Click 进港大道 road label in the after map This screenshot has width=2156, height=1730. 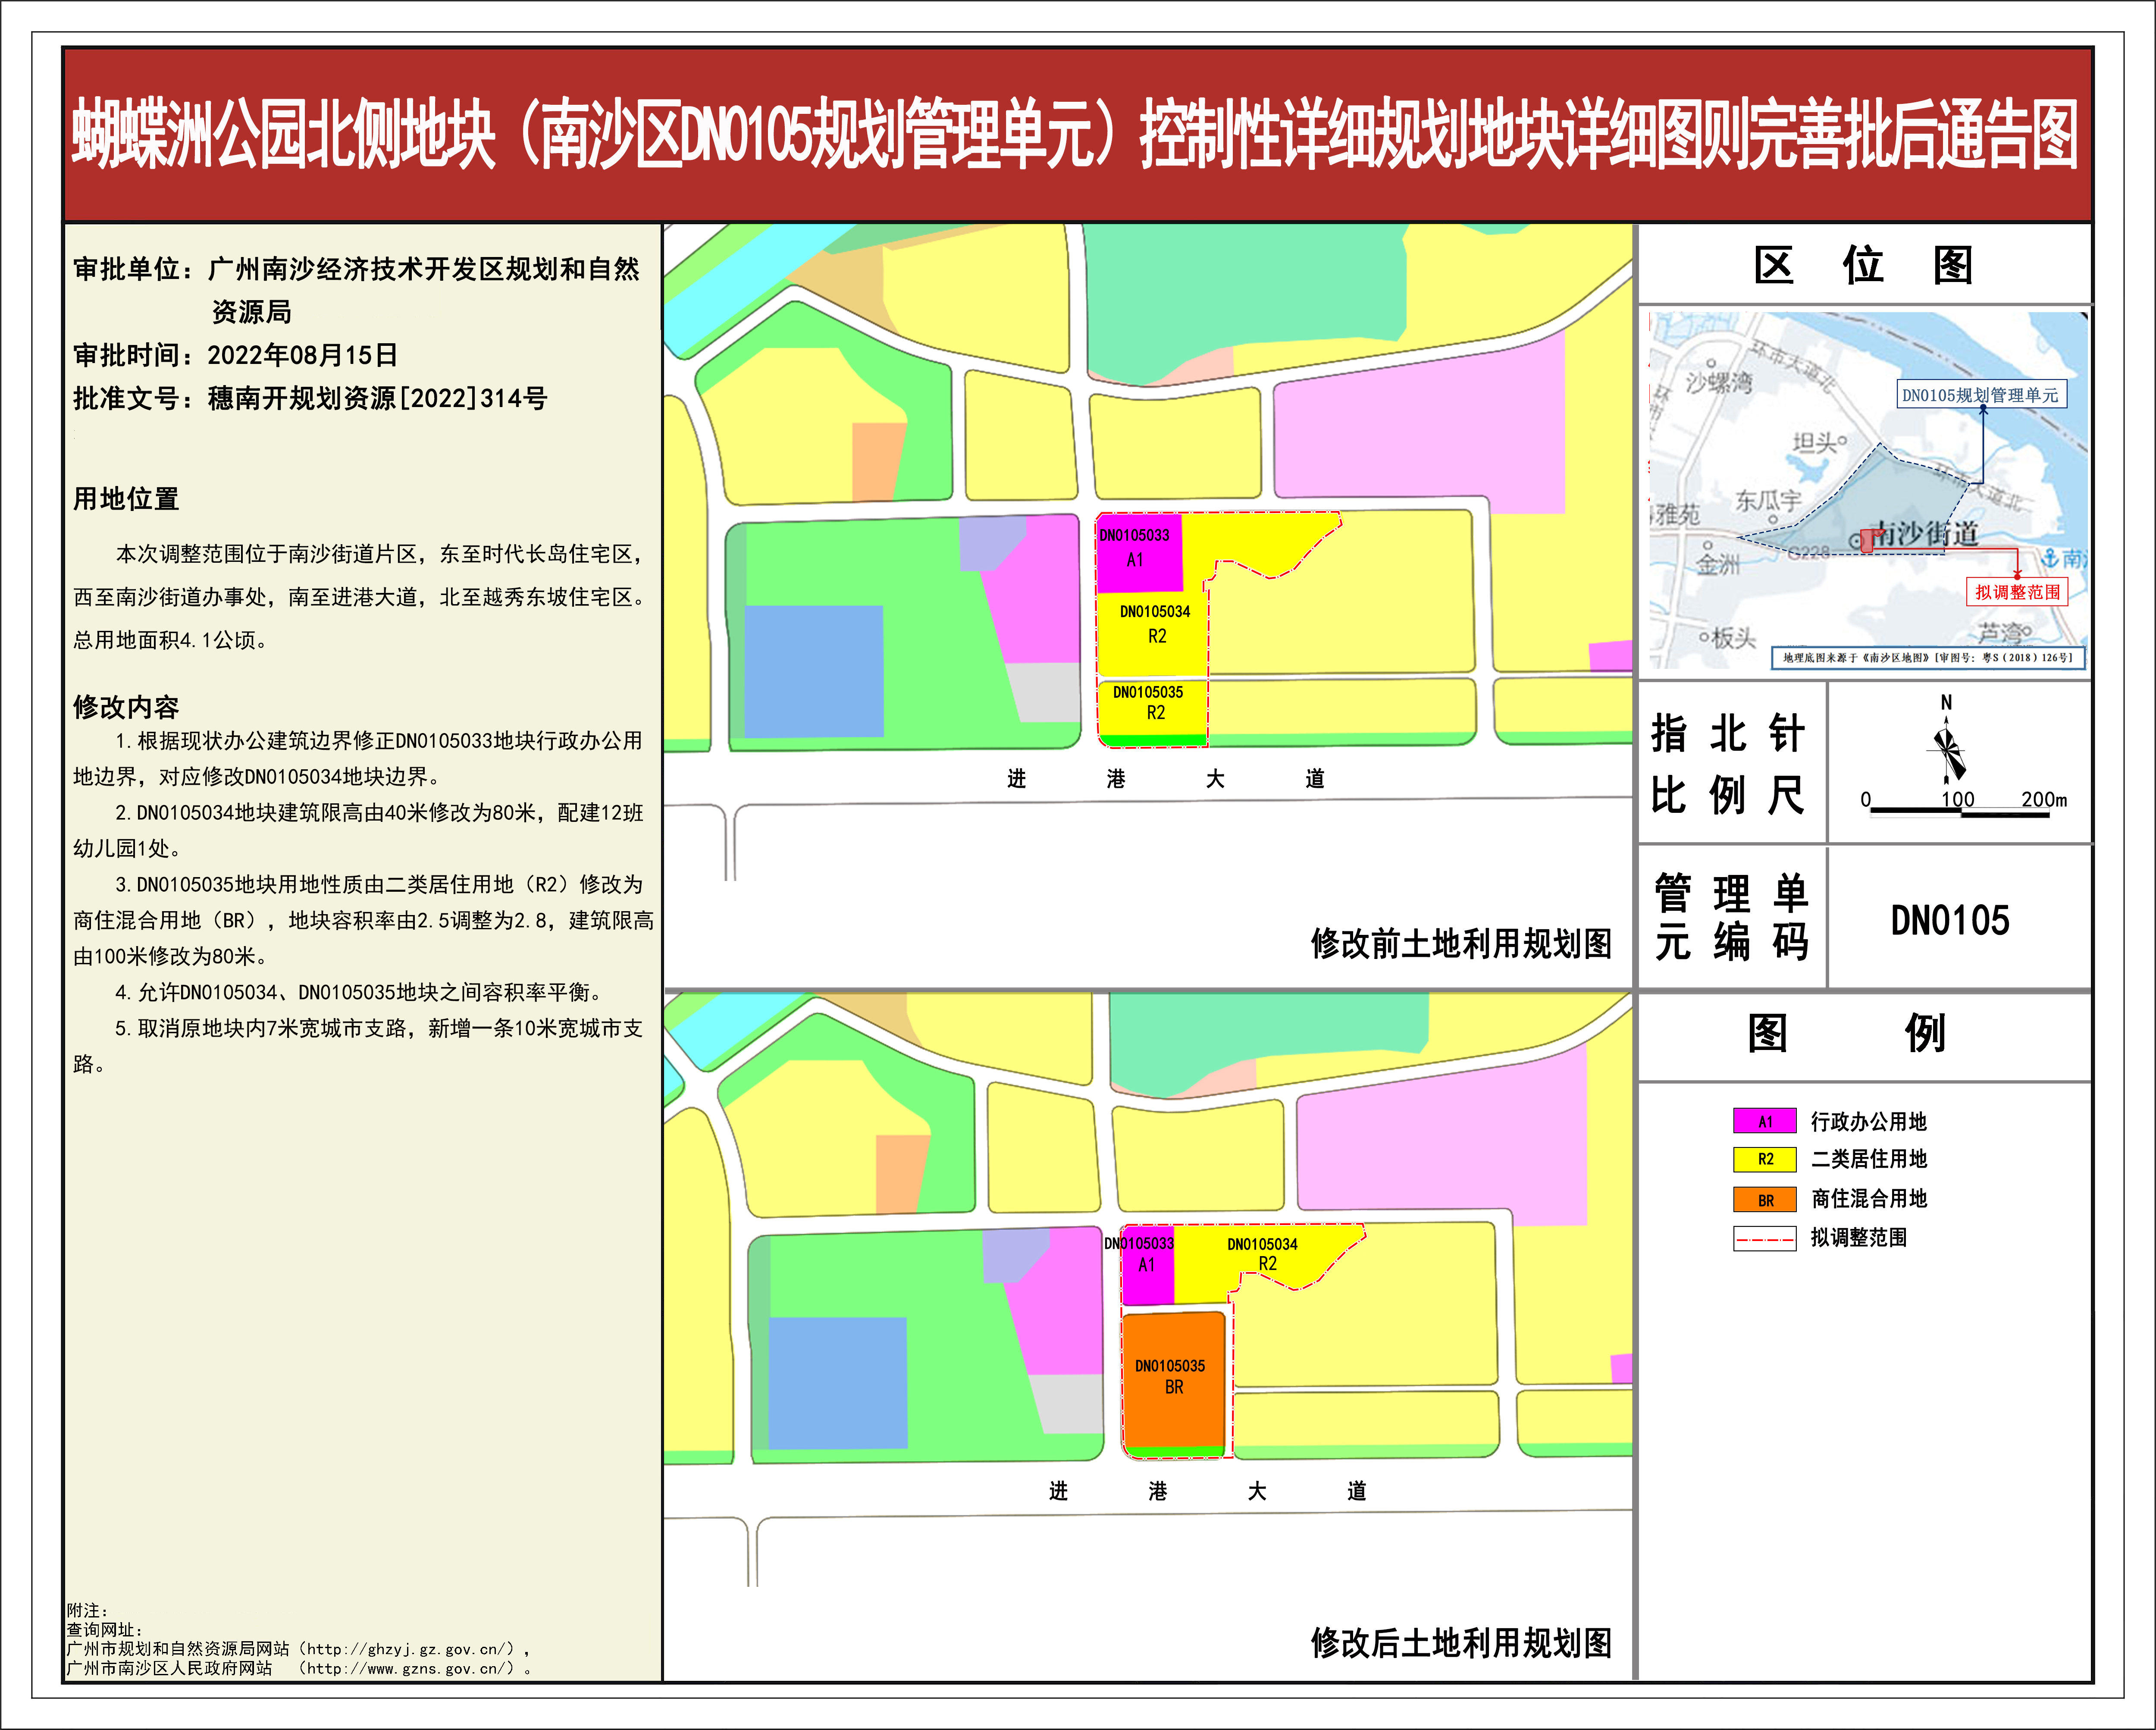pos(1207,1491)
